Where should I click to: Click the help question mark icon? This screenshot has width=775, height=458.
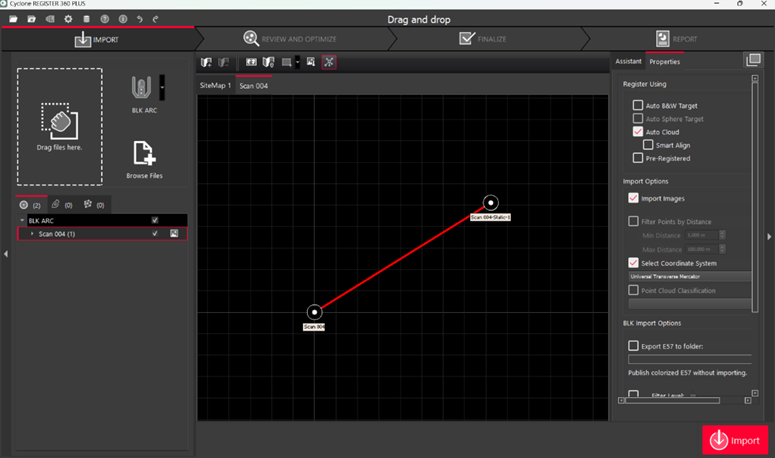104,19
